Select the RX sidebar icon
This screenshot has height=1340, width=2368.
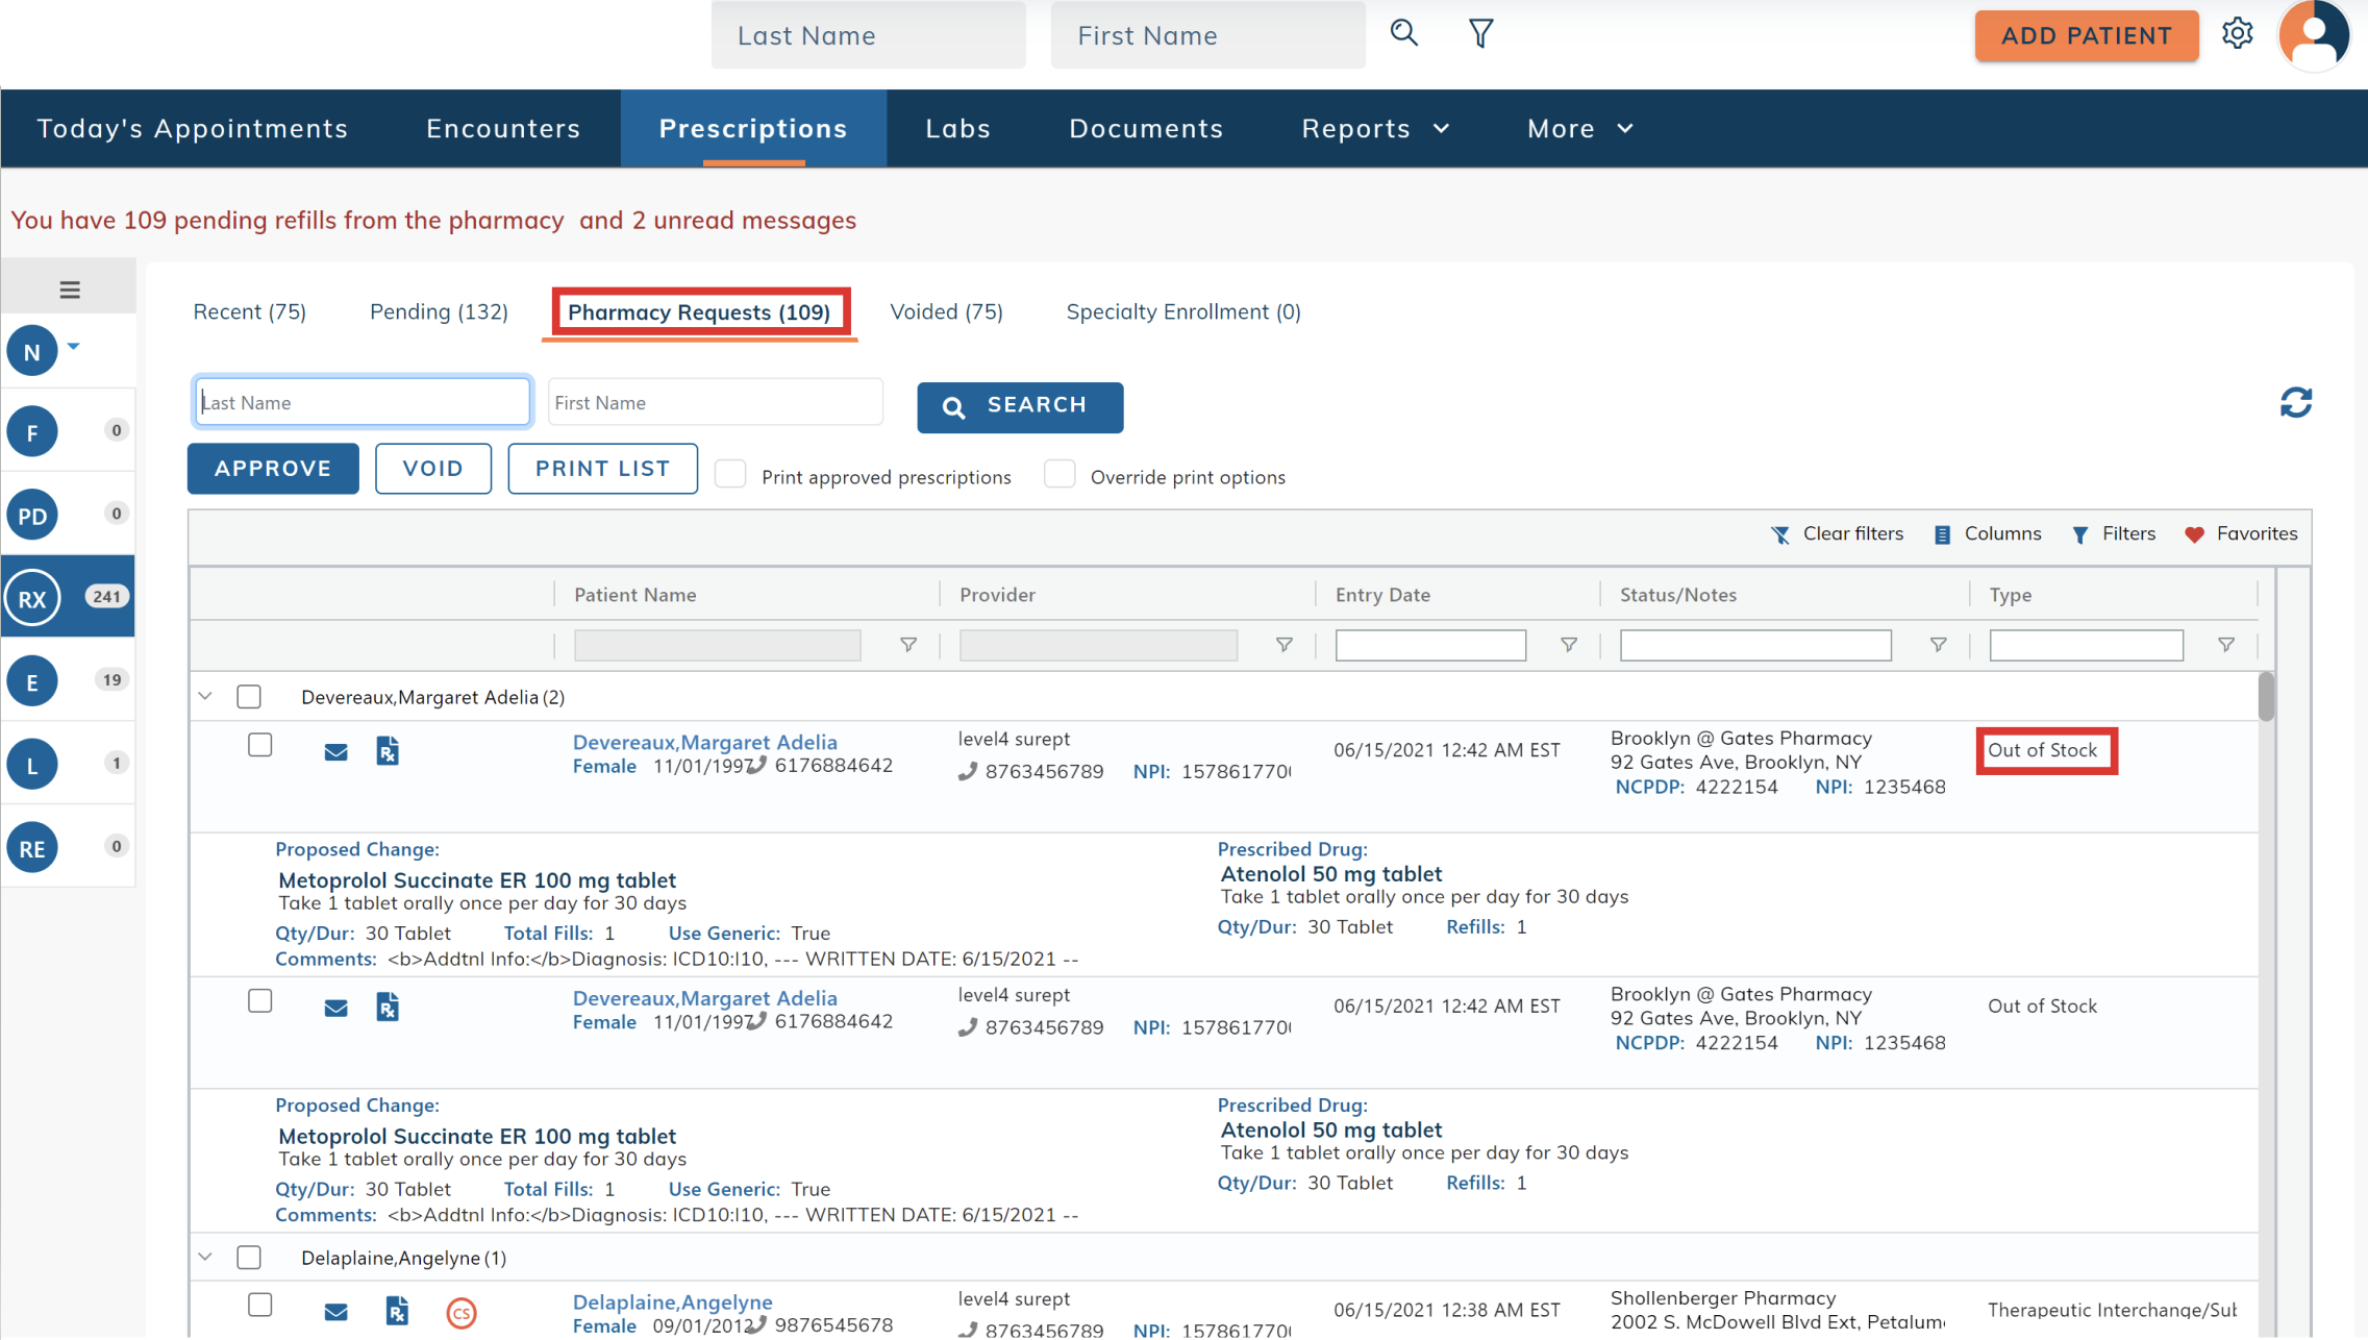[33, 598]
